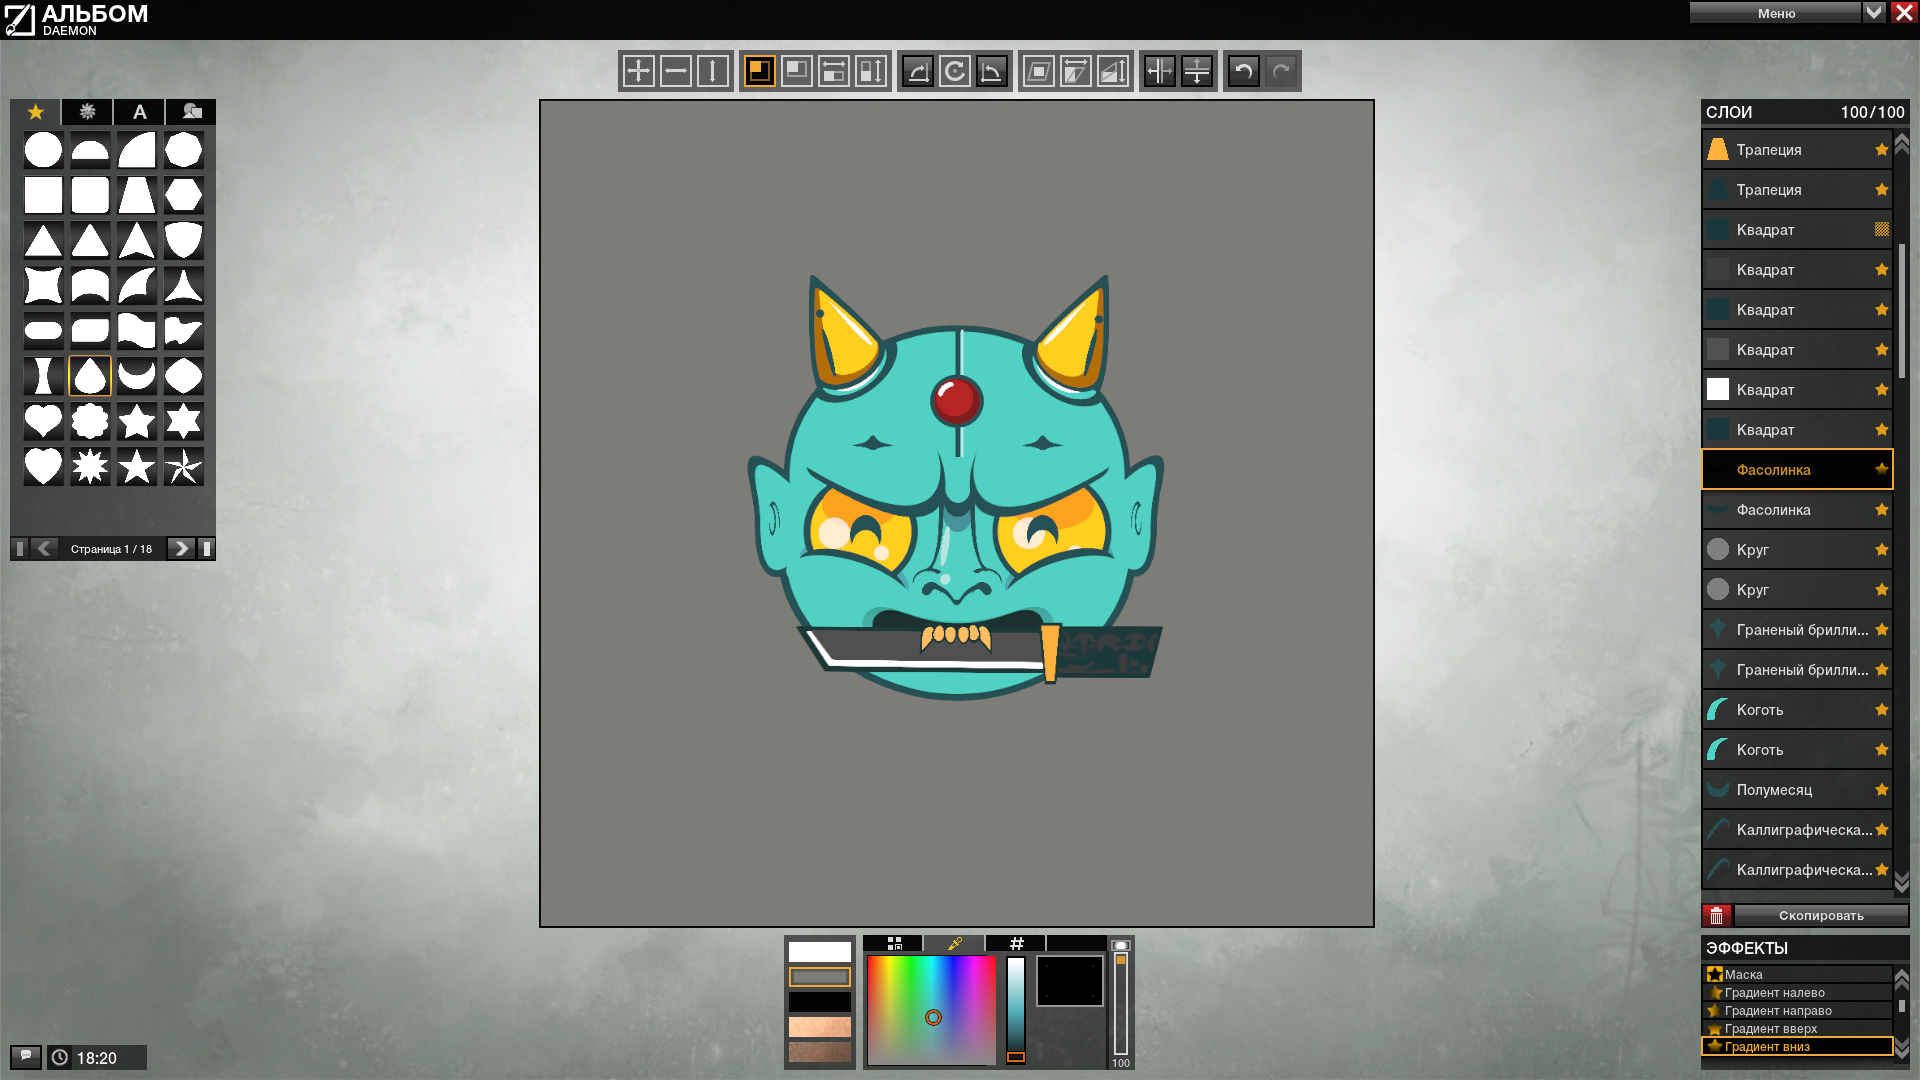Viewport: 1920px width, 1080px height.
Task: Pick the white color swatch
Action: (x=820, y=952)
